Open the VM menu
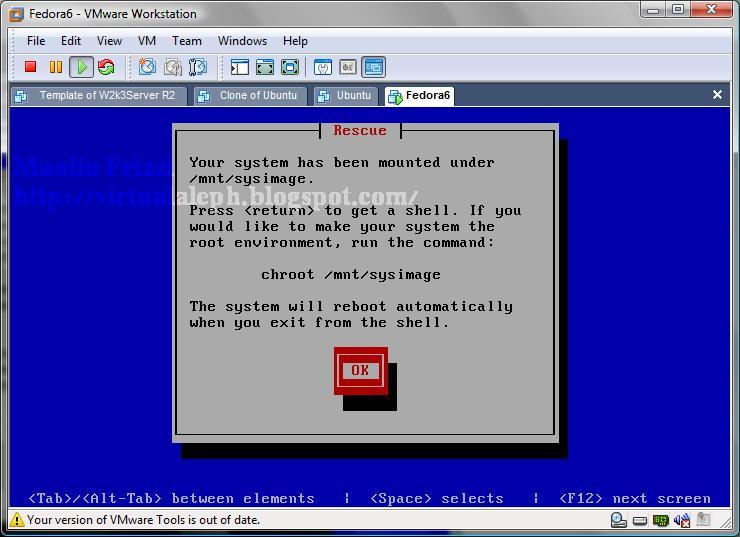Image resolution: width=740 pixels, height=537 pixels. point(147,41)
